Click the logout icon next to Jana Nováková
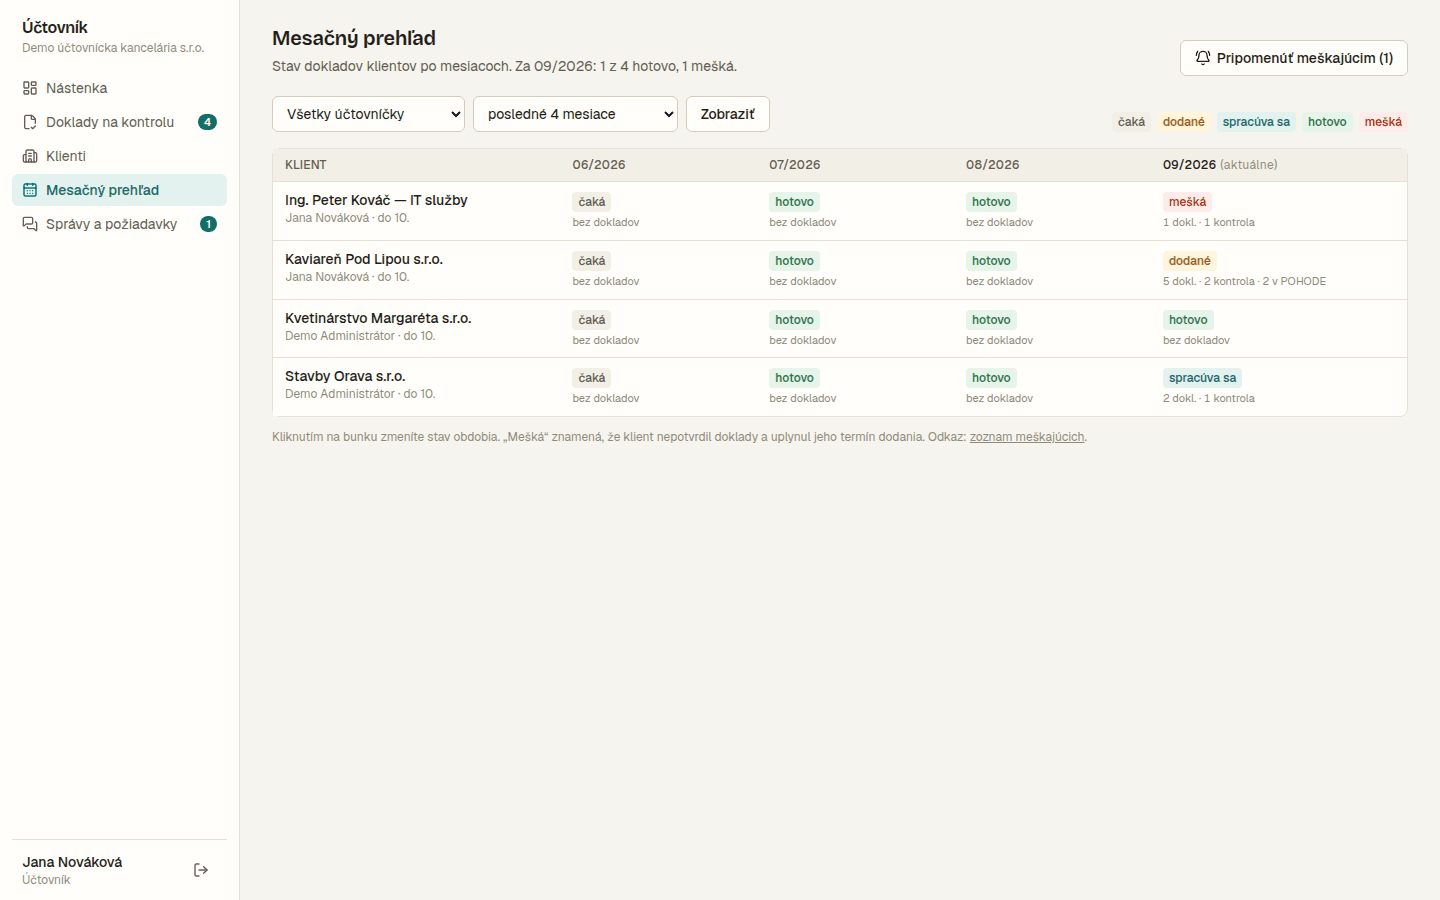The width and height of the screenshot is (1440, 900). 201,870
